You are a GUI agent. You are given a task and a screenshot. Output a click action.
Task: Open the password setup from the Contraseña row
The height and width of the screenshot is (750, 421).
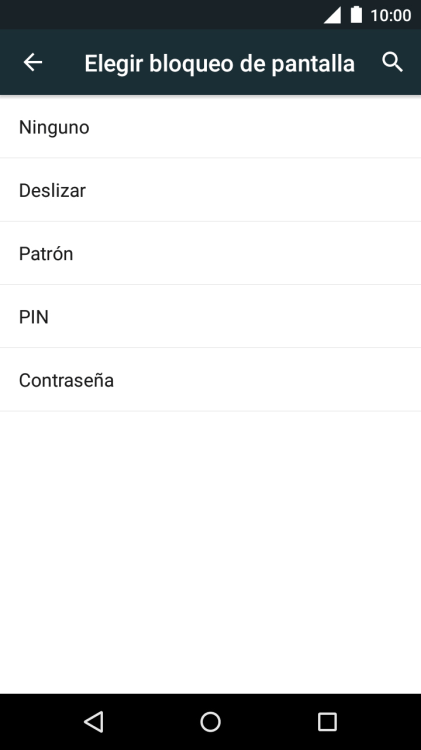click(x=210, y=380)
